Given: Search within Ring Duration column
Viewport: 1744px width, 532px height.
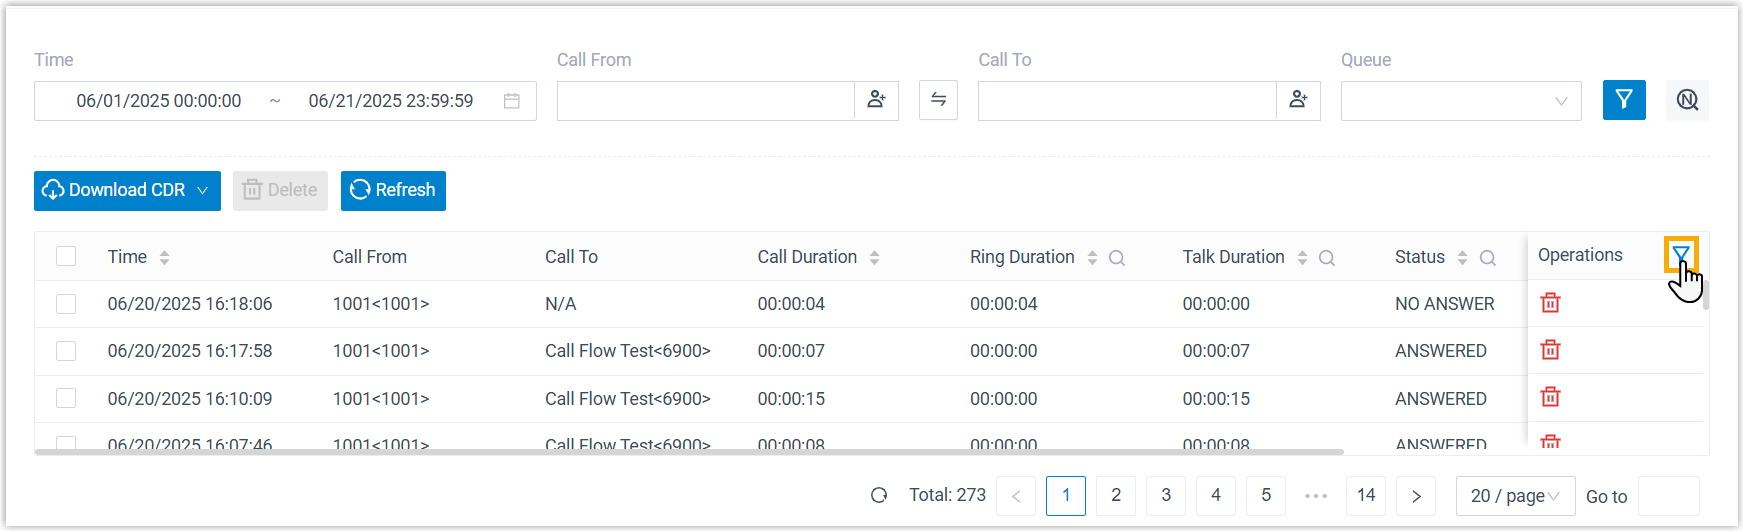Looking at the screenshot, I should point(1117,258).
